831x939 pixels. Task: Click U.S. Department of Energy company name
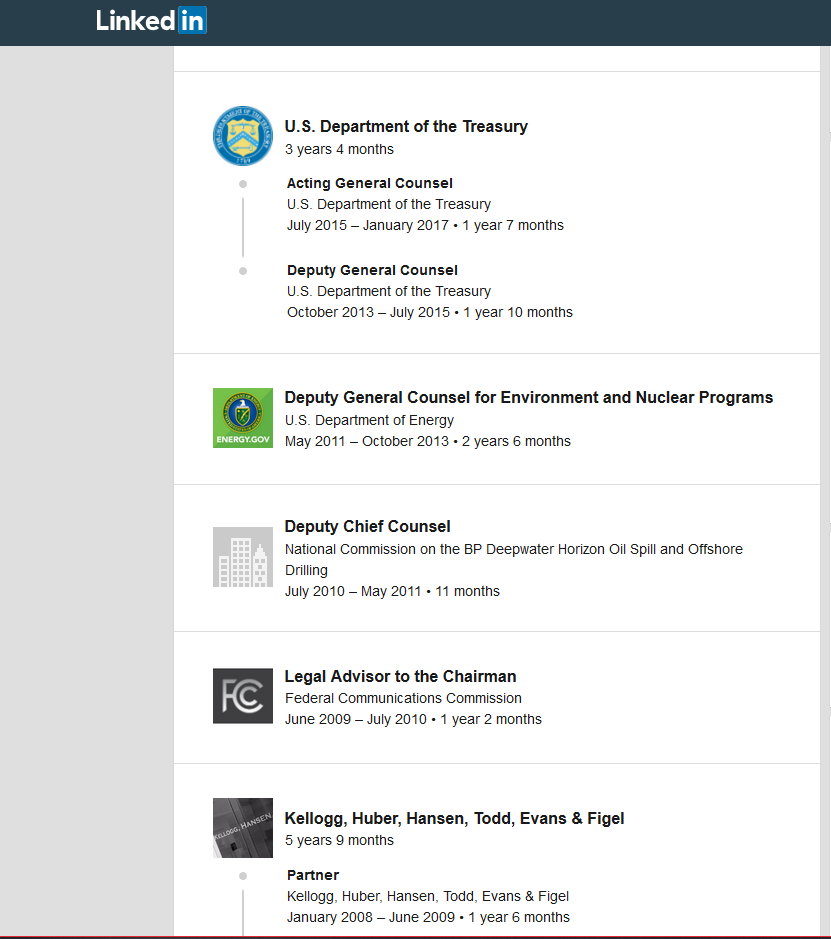click(369, 420)
